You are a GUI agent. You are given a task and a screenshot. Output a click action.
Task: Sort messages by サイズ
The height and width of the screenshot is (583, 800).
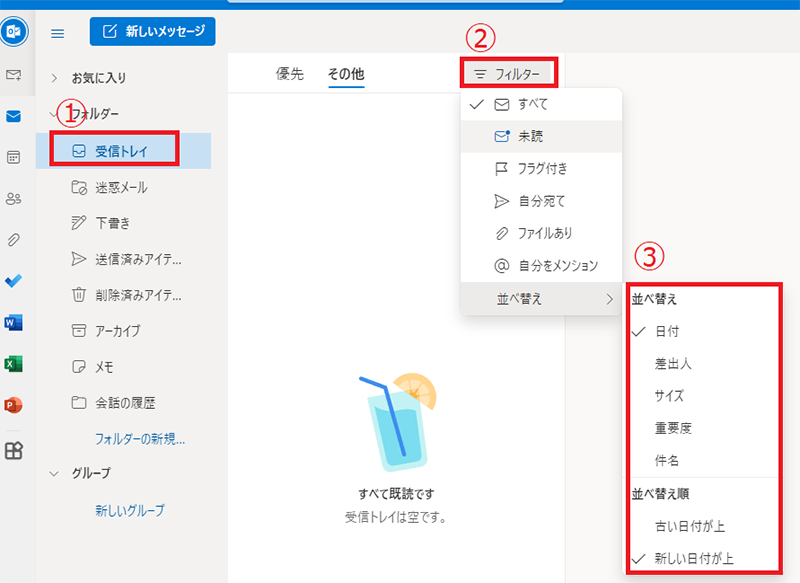pos(703,396)
